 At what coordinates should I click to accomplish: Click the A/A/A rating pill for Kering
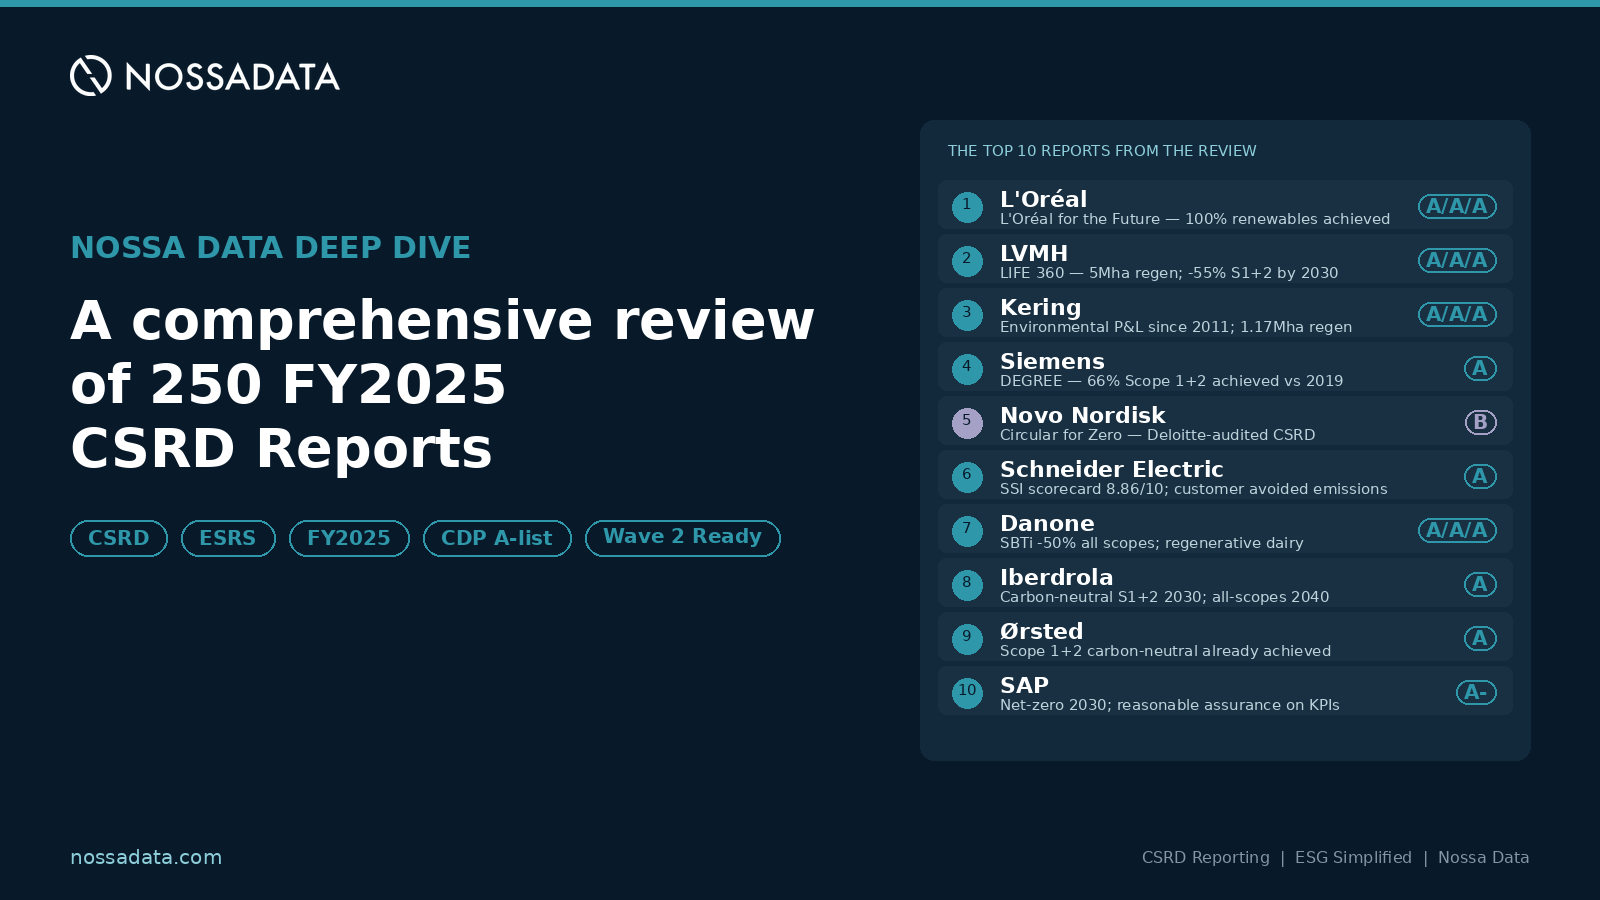tap(1457, 315)
